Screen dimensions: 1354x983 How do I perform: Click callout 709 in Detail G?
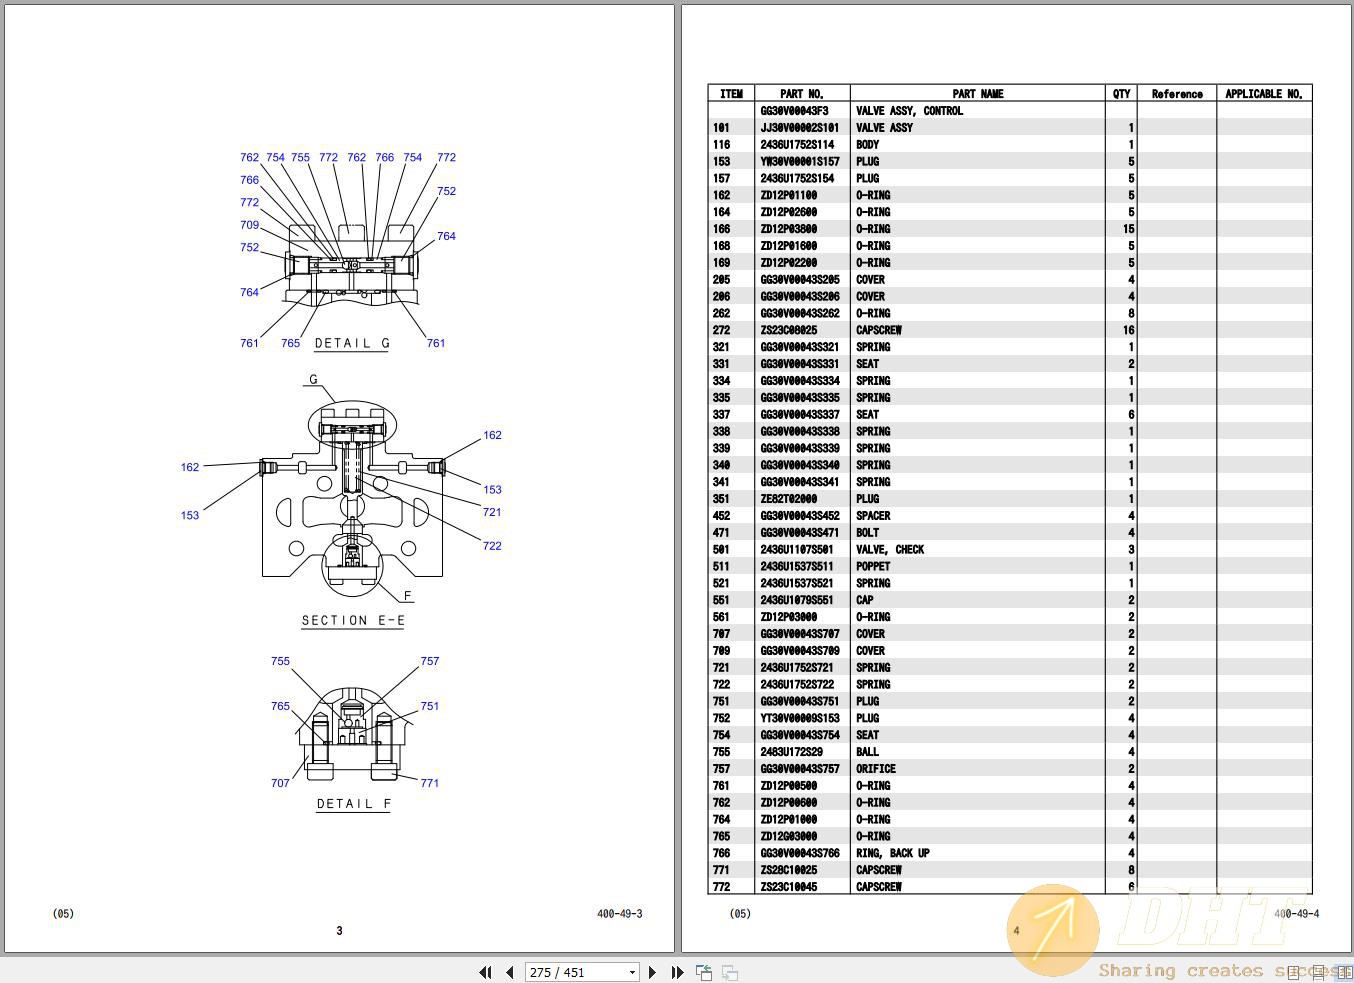coord(250,225)
